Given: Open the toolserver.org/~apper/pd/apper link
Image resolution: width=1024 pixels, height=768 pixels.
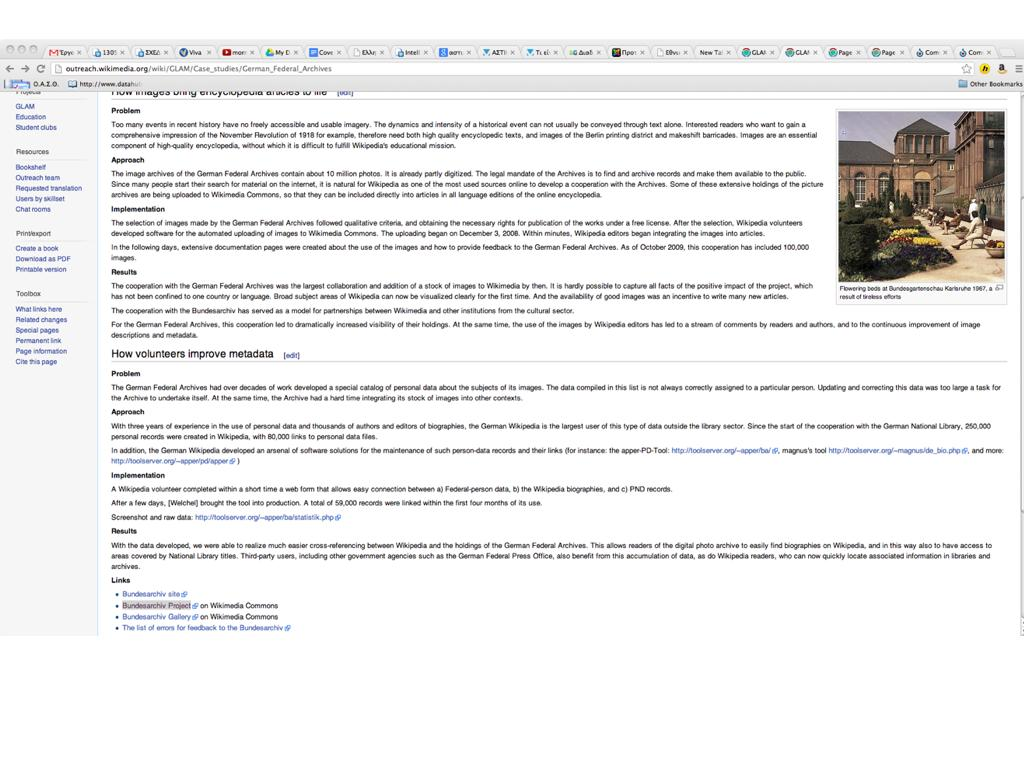Looking at the screenshot, I should click(172, 461).
